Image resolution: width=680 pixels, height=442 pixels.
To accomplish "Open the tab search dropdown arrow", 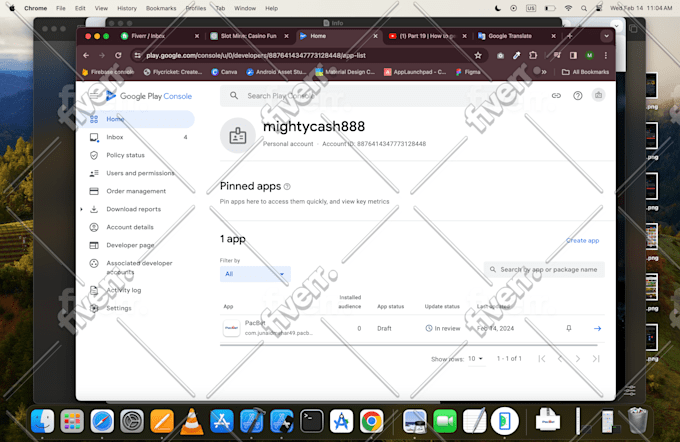I will 606,36.
